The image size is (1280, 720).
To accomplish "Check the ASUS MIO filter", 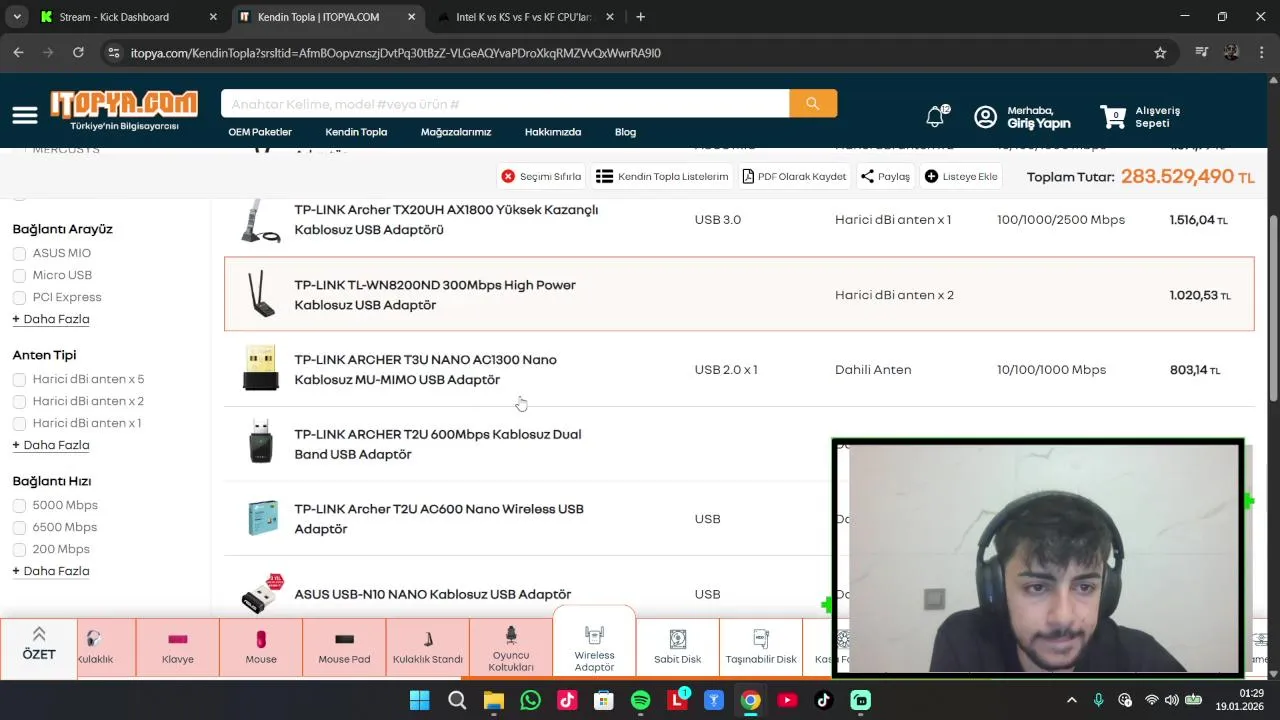I will 19,254.
